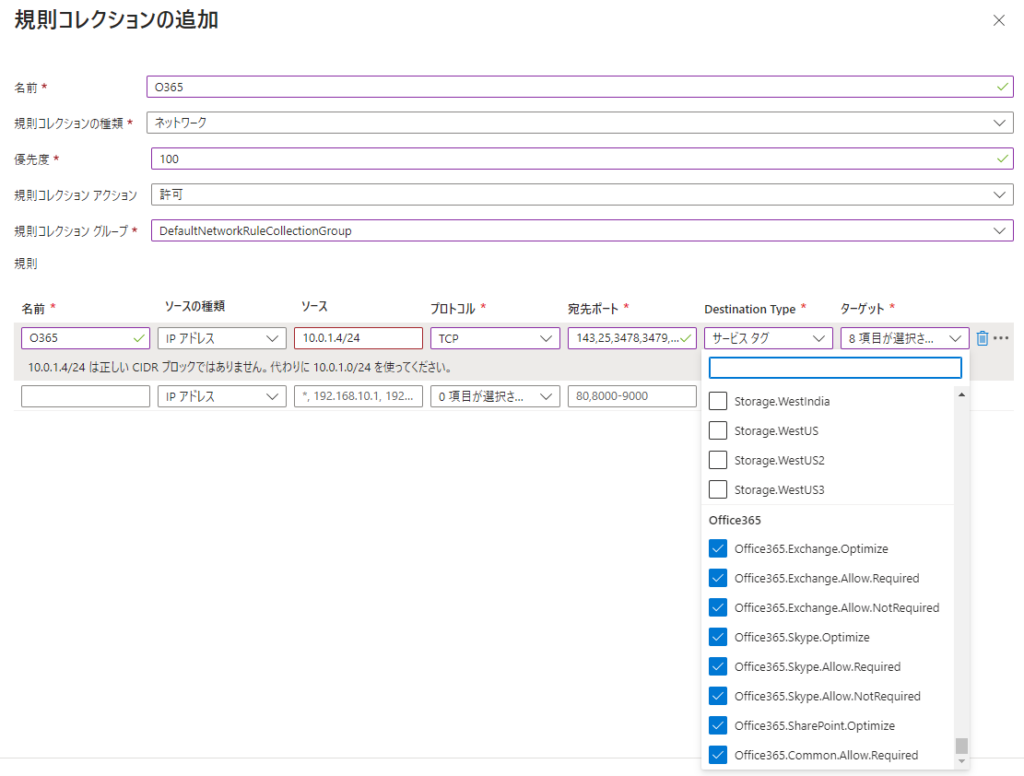The image size is (1024, 776).
Task: Check the Storage.WestUS2 checkbox
Action: pos(717,460)
